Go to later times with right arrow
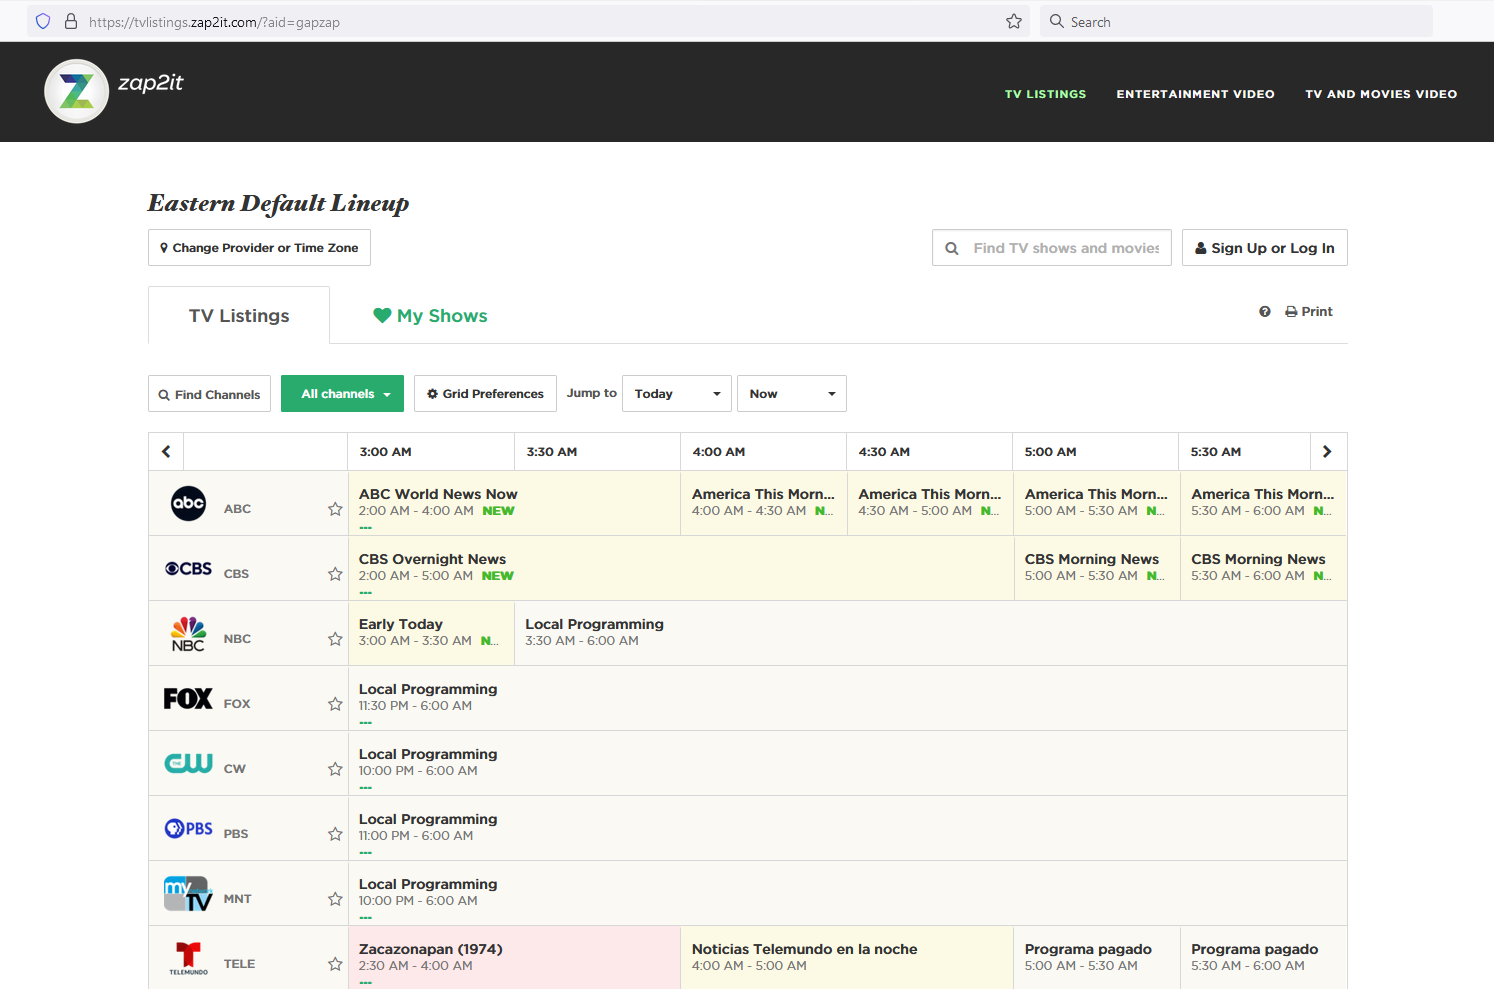The width and height of the screenshot is (1494, 989). 1327,452
